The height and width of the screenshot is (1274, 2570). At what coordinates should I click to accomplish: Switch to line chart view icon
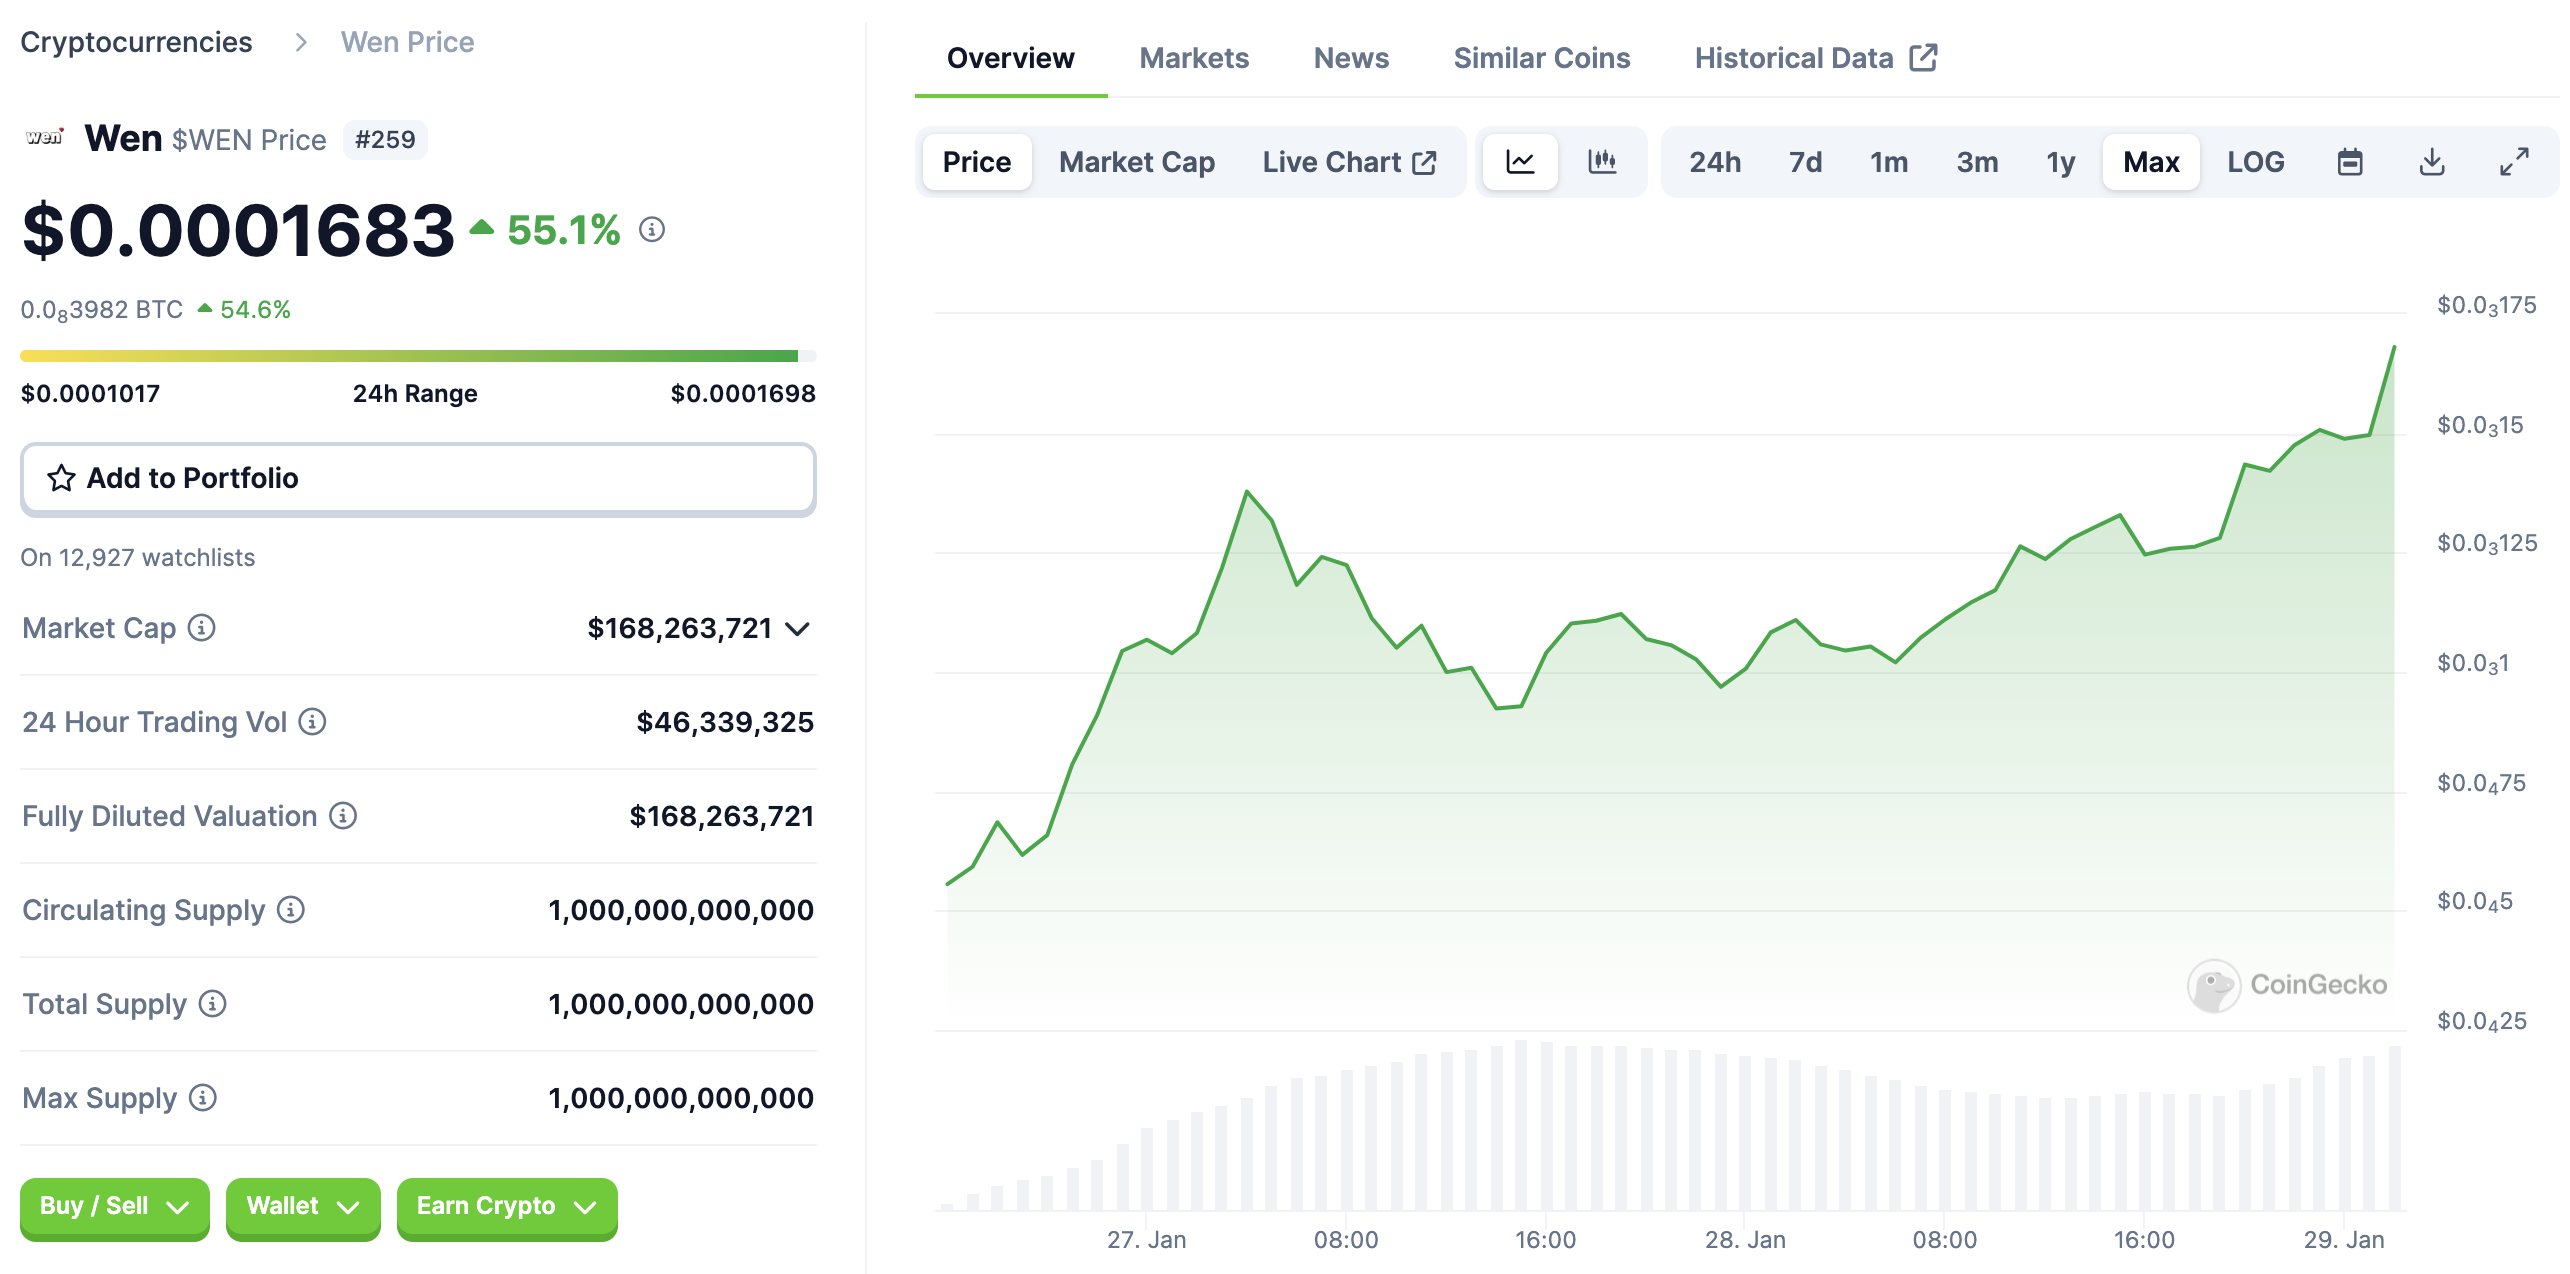click(1520, 162)
